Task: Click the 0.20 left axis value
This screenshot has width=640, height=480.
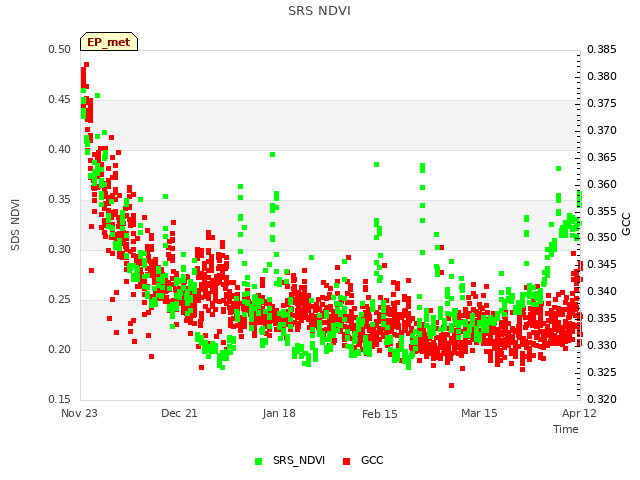Action: tap(60, 349)
